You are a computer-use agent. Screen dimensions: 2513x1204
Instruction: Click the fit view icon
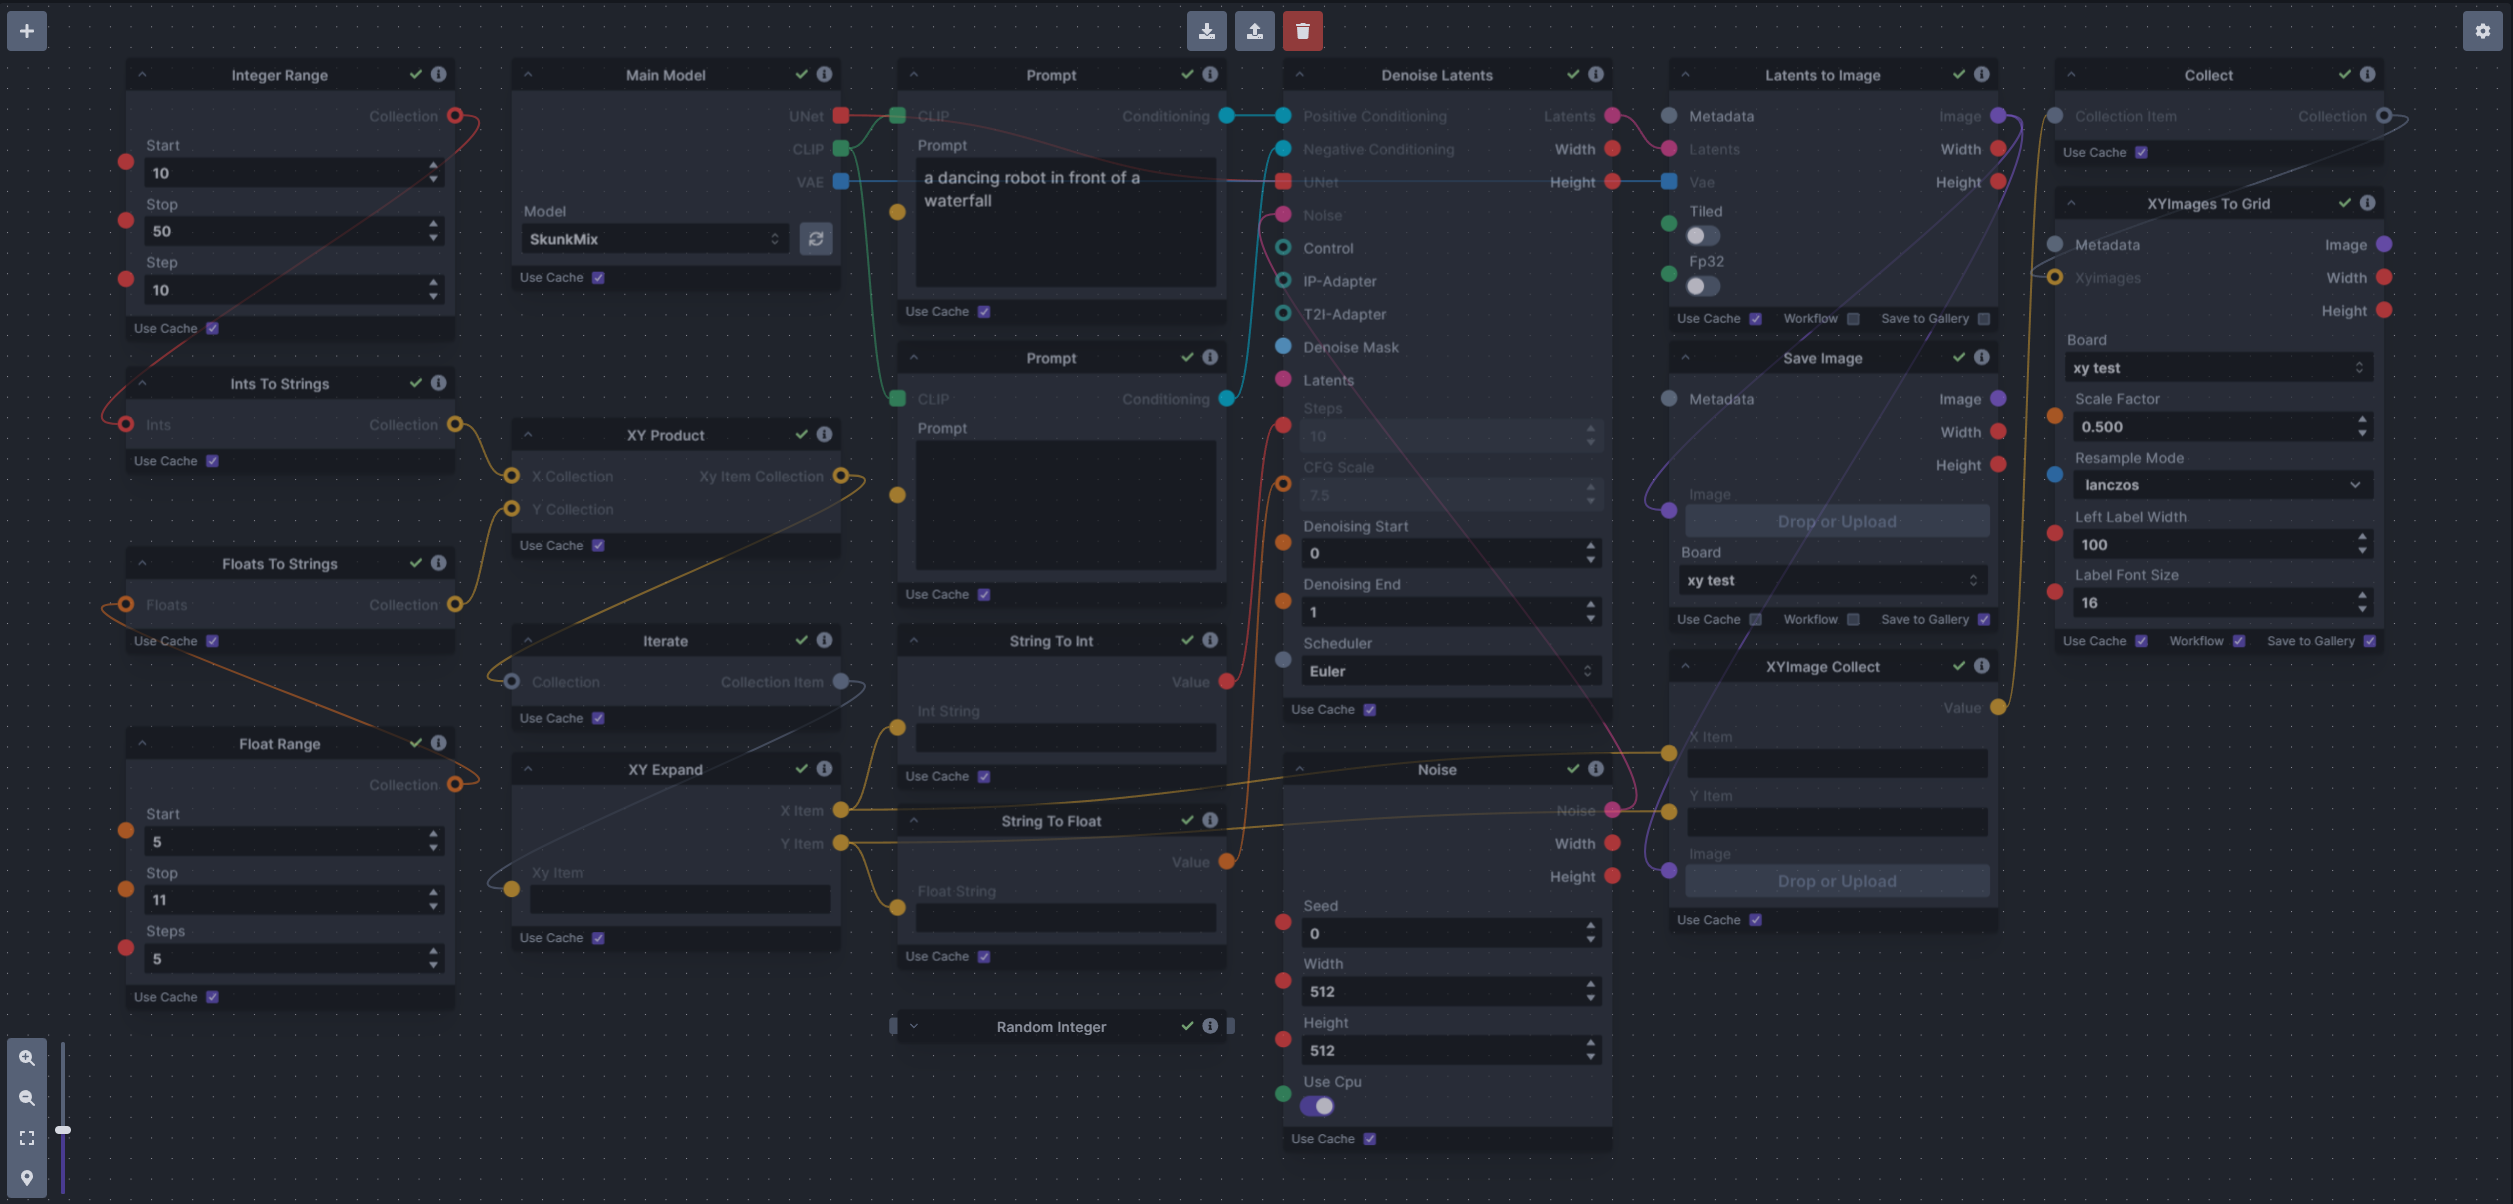[x=27, y=1138]
